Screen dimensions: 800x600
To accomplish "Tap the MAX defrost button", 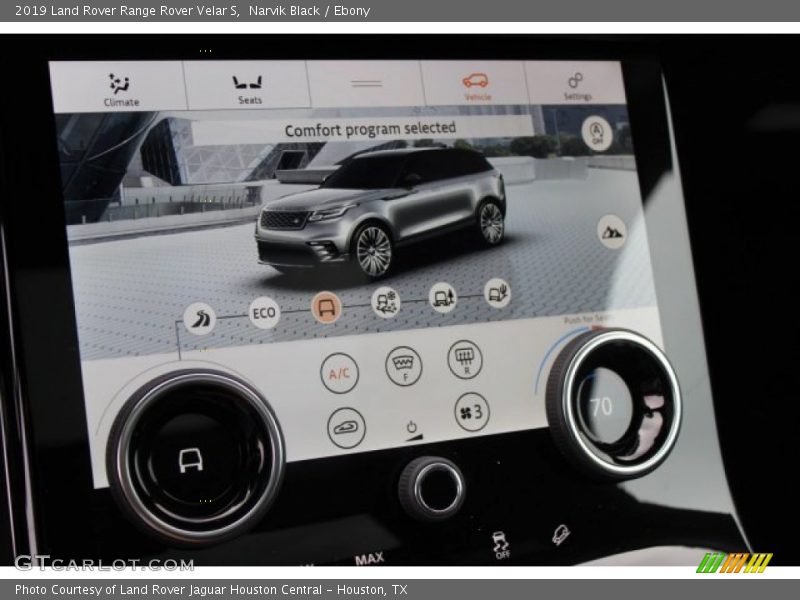I will pos(369,559).
